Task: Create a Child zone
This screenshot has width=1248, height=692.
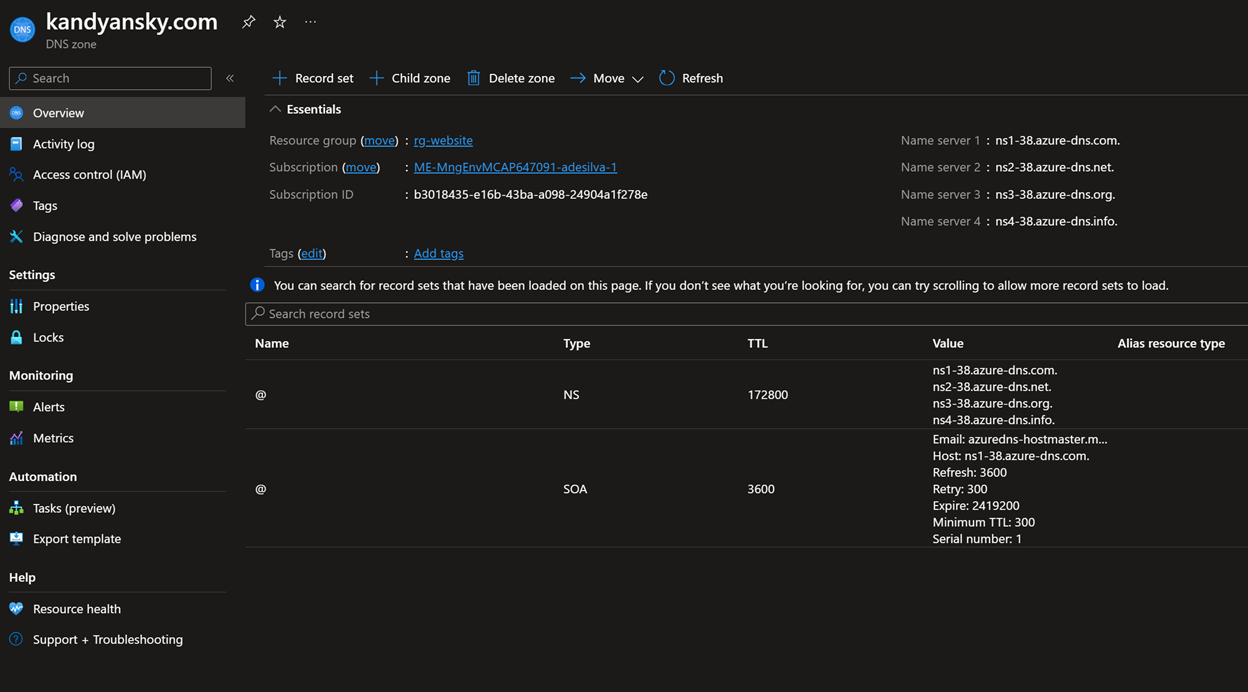Action: pos(410,78)
